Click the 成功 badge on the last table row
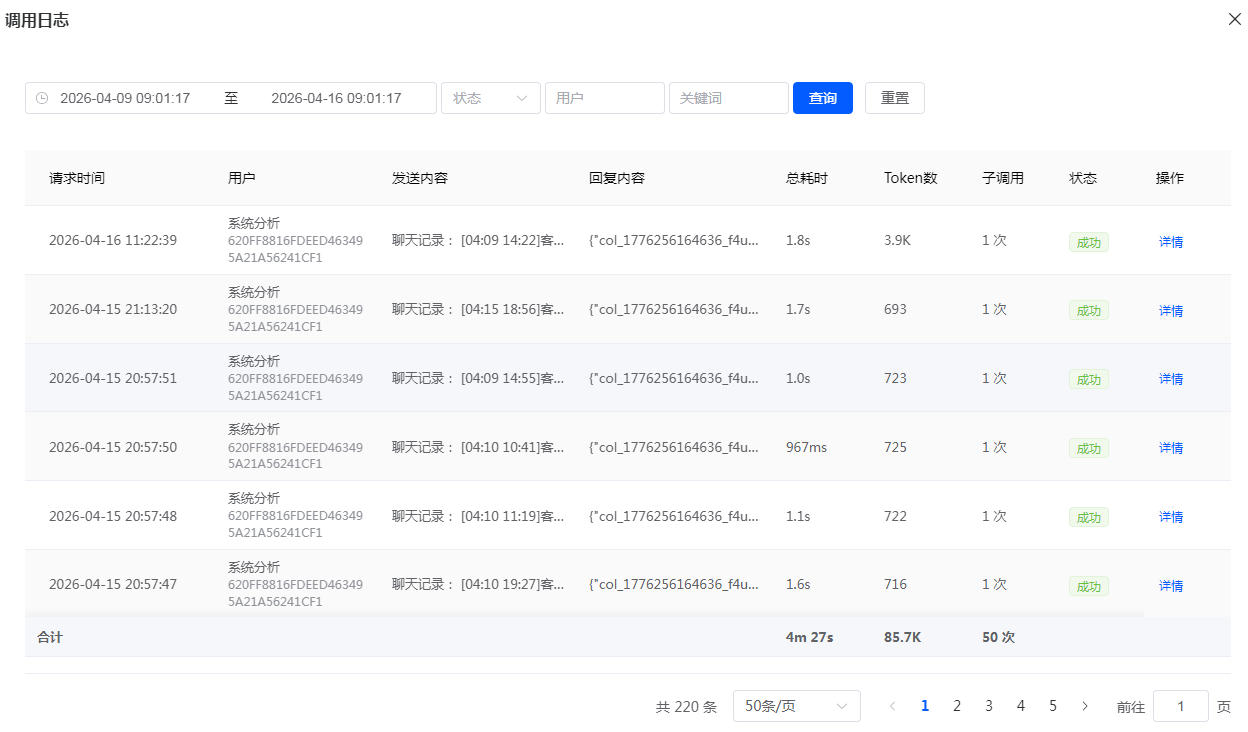Screen dimensions: 1248x732 (1088, 585)
